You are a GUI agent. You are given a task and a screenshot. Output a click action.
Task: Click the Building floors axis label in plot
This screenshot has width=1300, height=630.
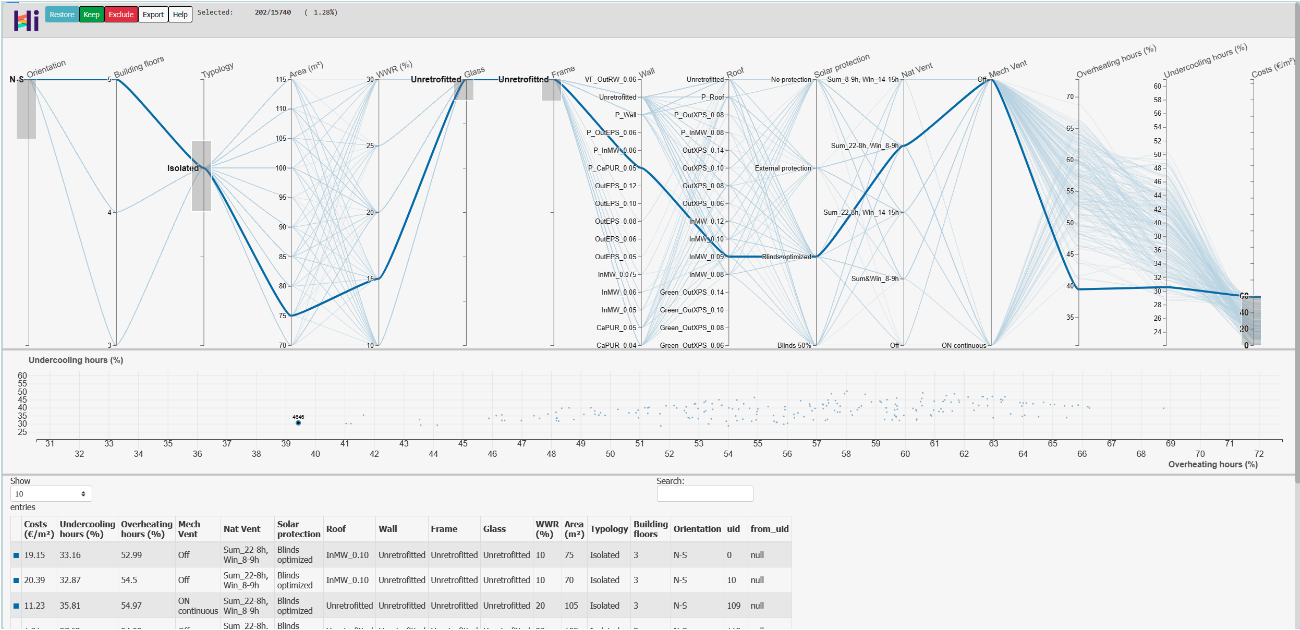tap(139, 67)
